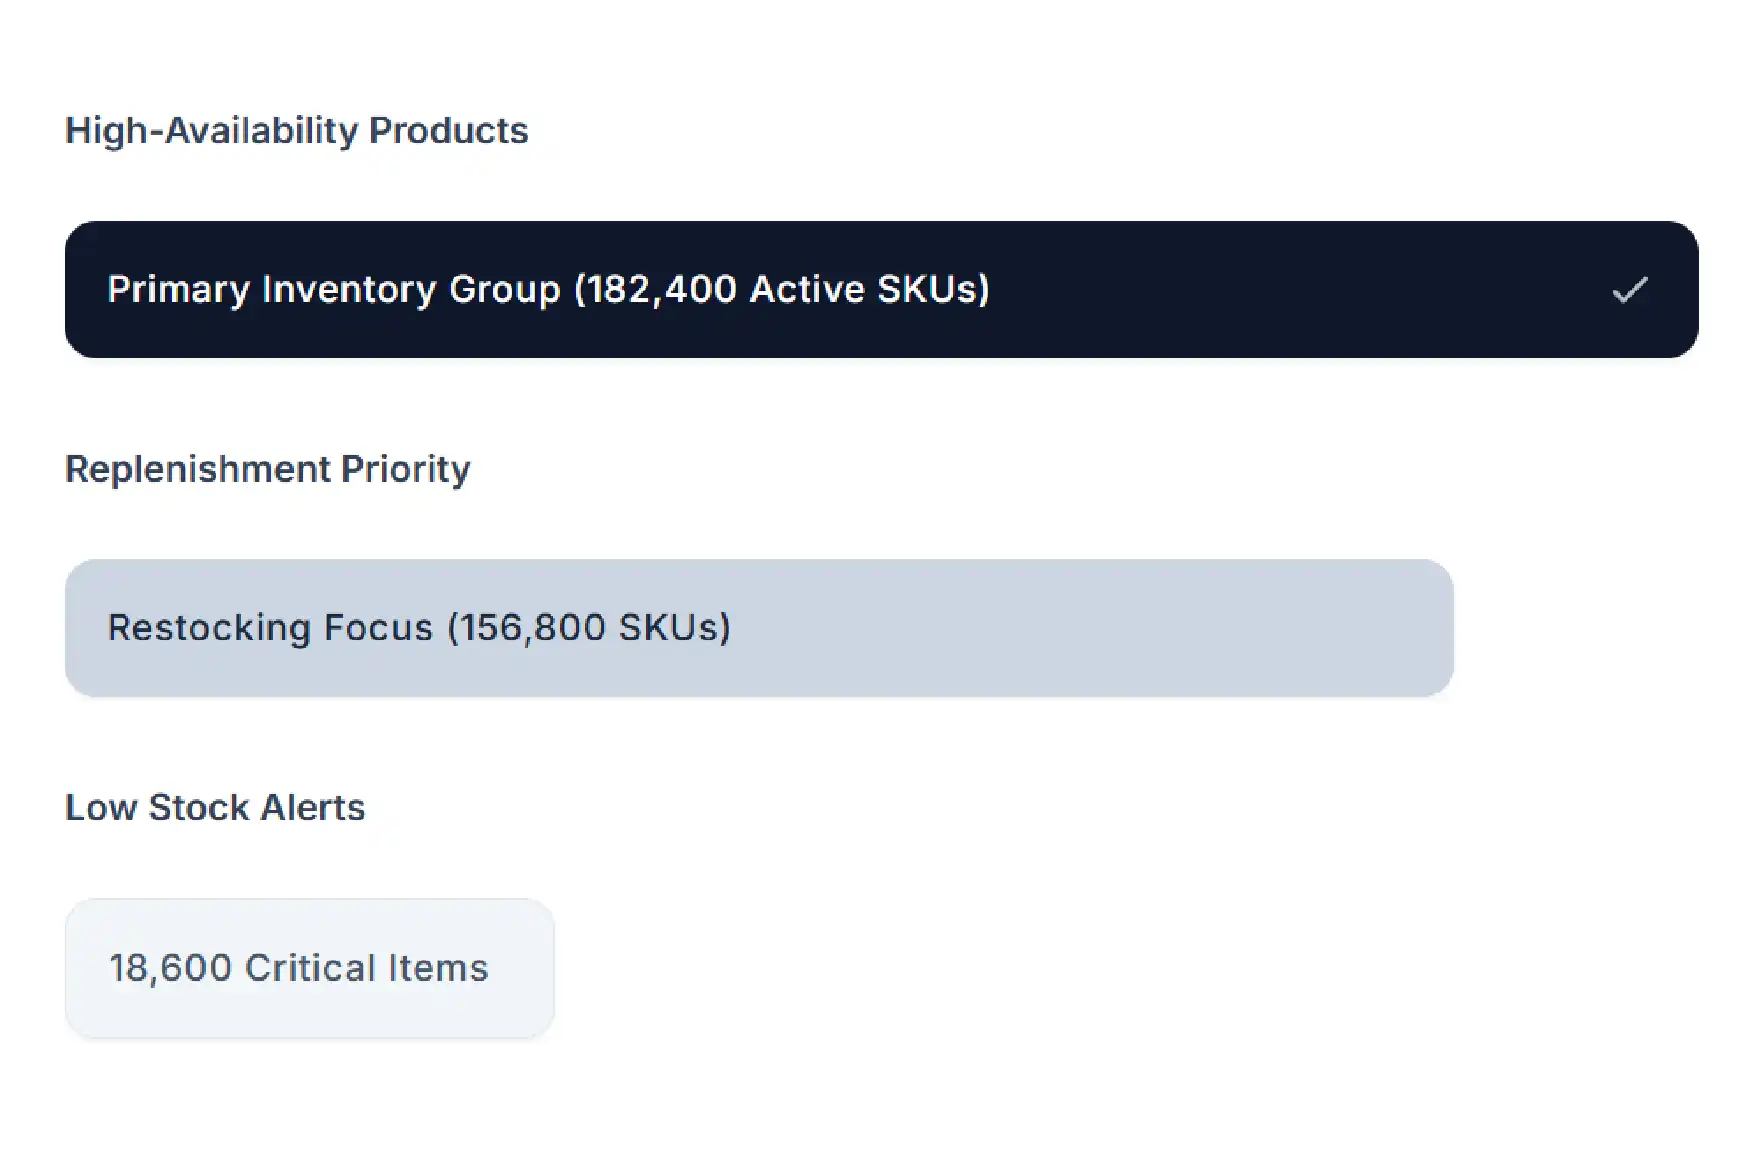This screenshot has width=1759, height=1163.
Task: Click the words 'Critical Items'
Action: click(x=367, y=968)
